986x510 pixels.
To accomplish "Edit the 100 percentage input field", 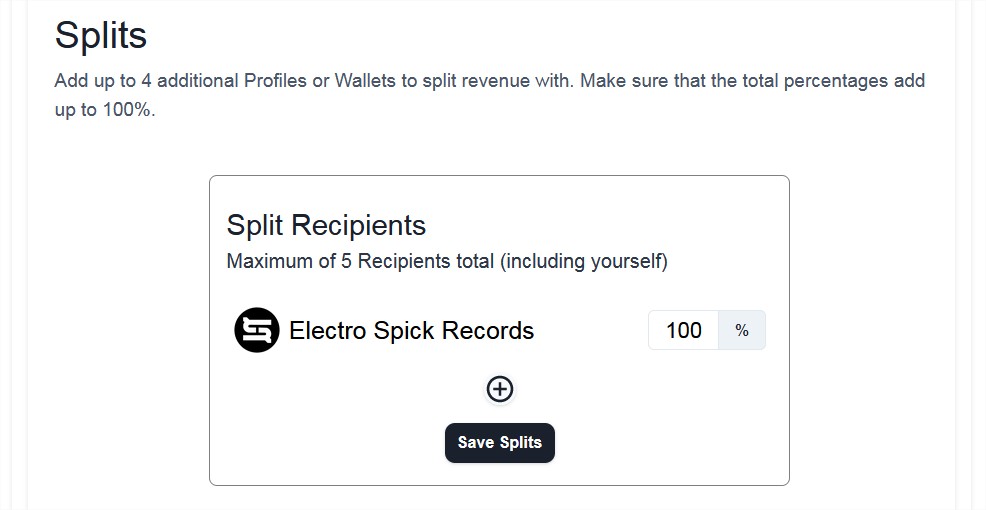I will click(x=684, y=330).
